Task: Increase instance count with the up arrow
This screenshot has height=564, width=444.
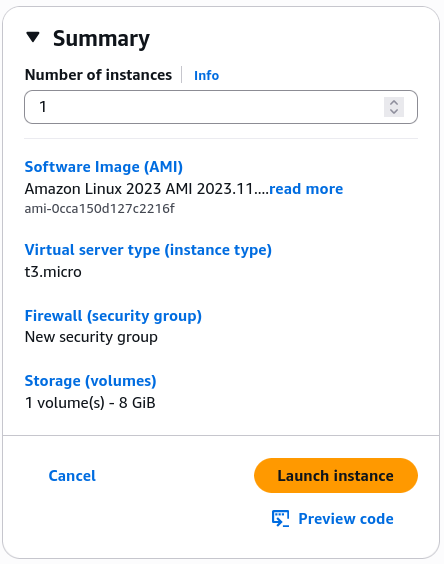Action: tap(394, 103)
